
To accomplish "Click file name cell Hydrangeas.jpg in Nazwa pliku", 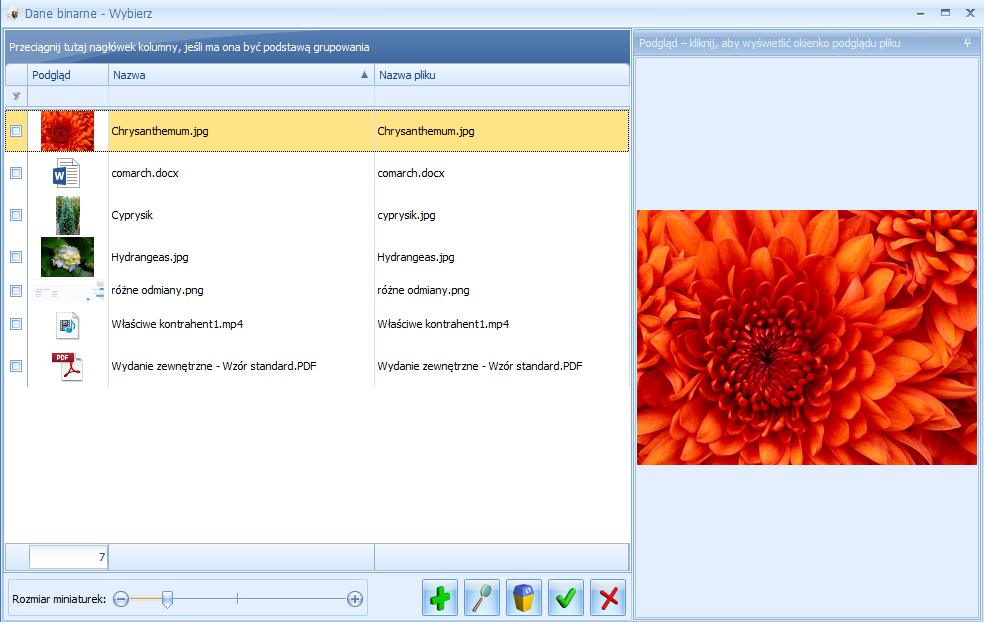I will 501,257.
